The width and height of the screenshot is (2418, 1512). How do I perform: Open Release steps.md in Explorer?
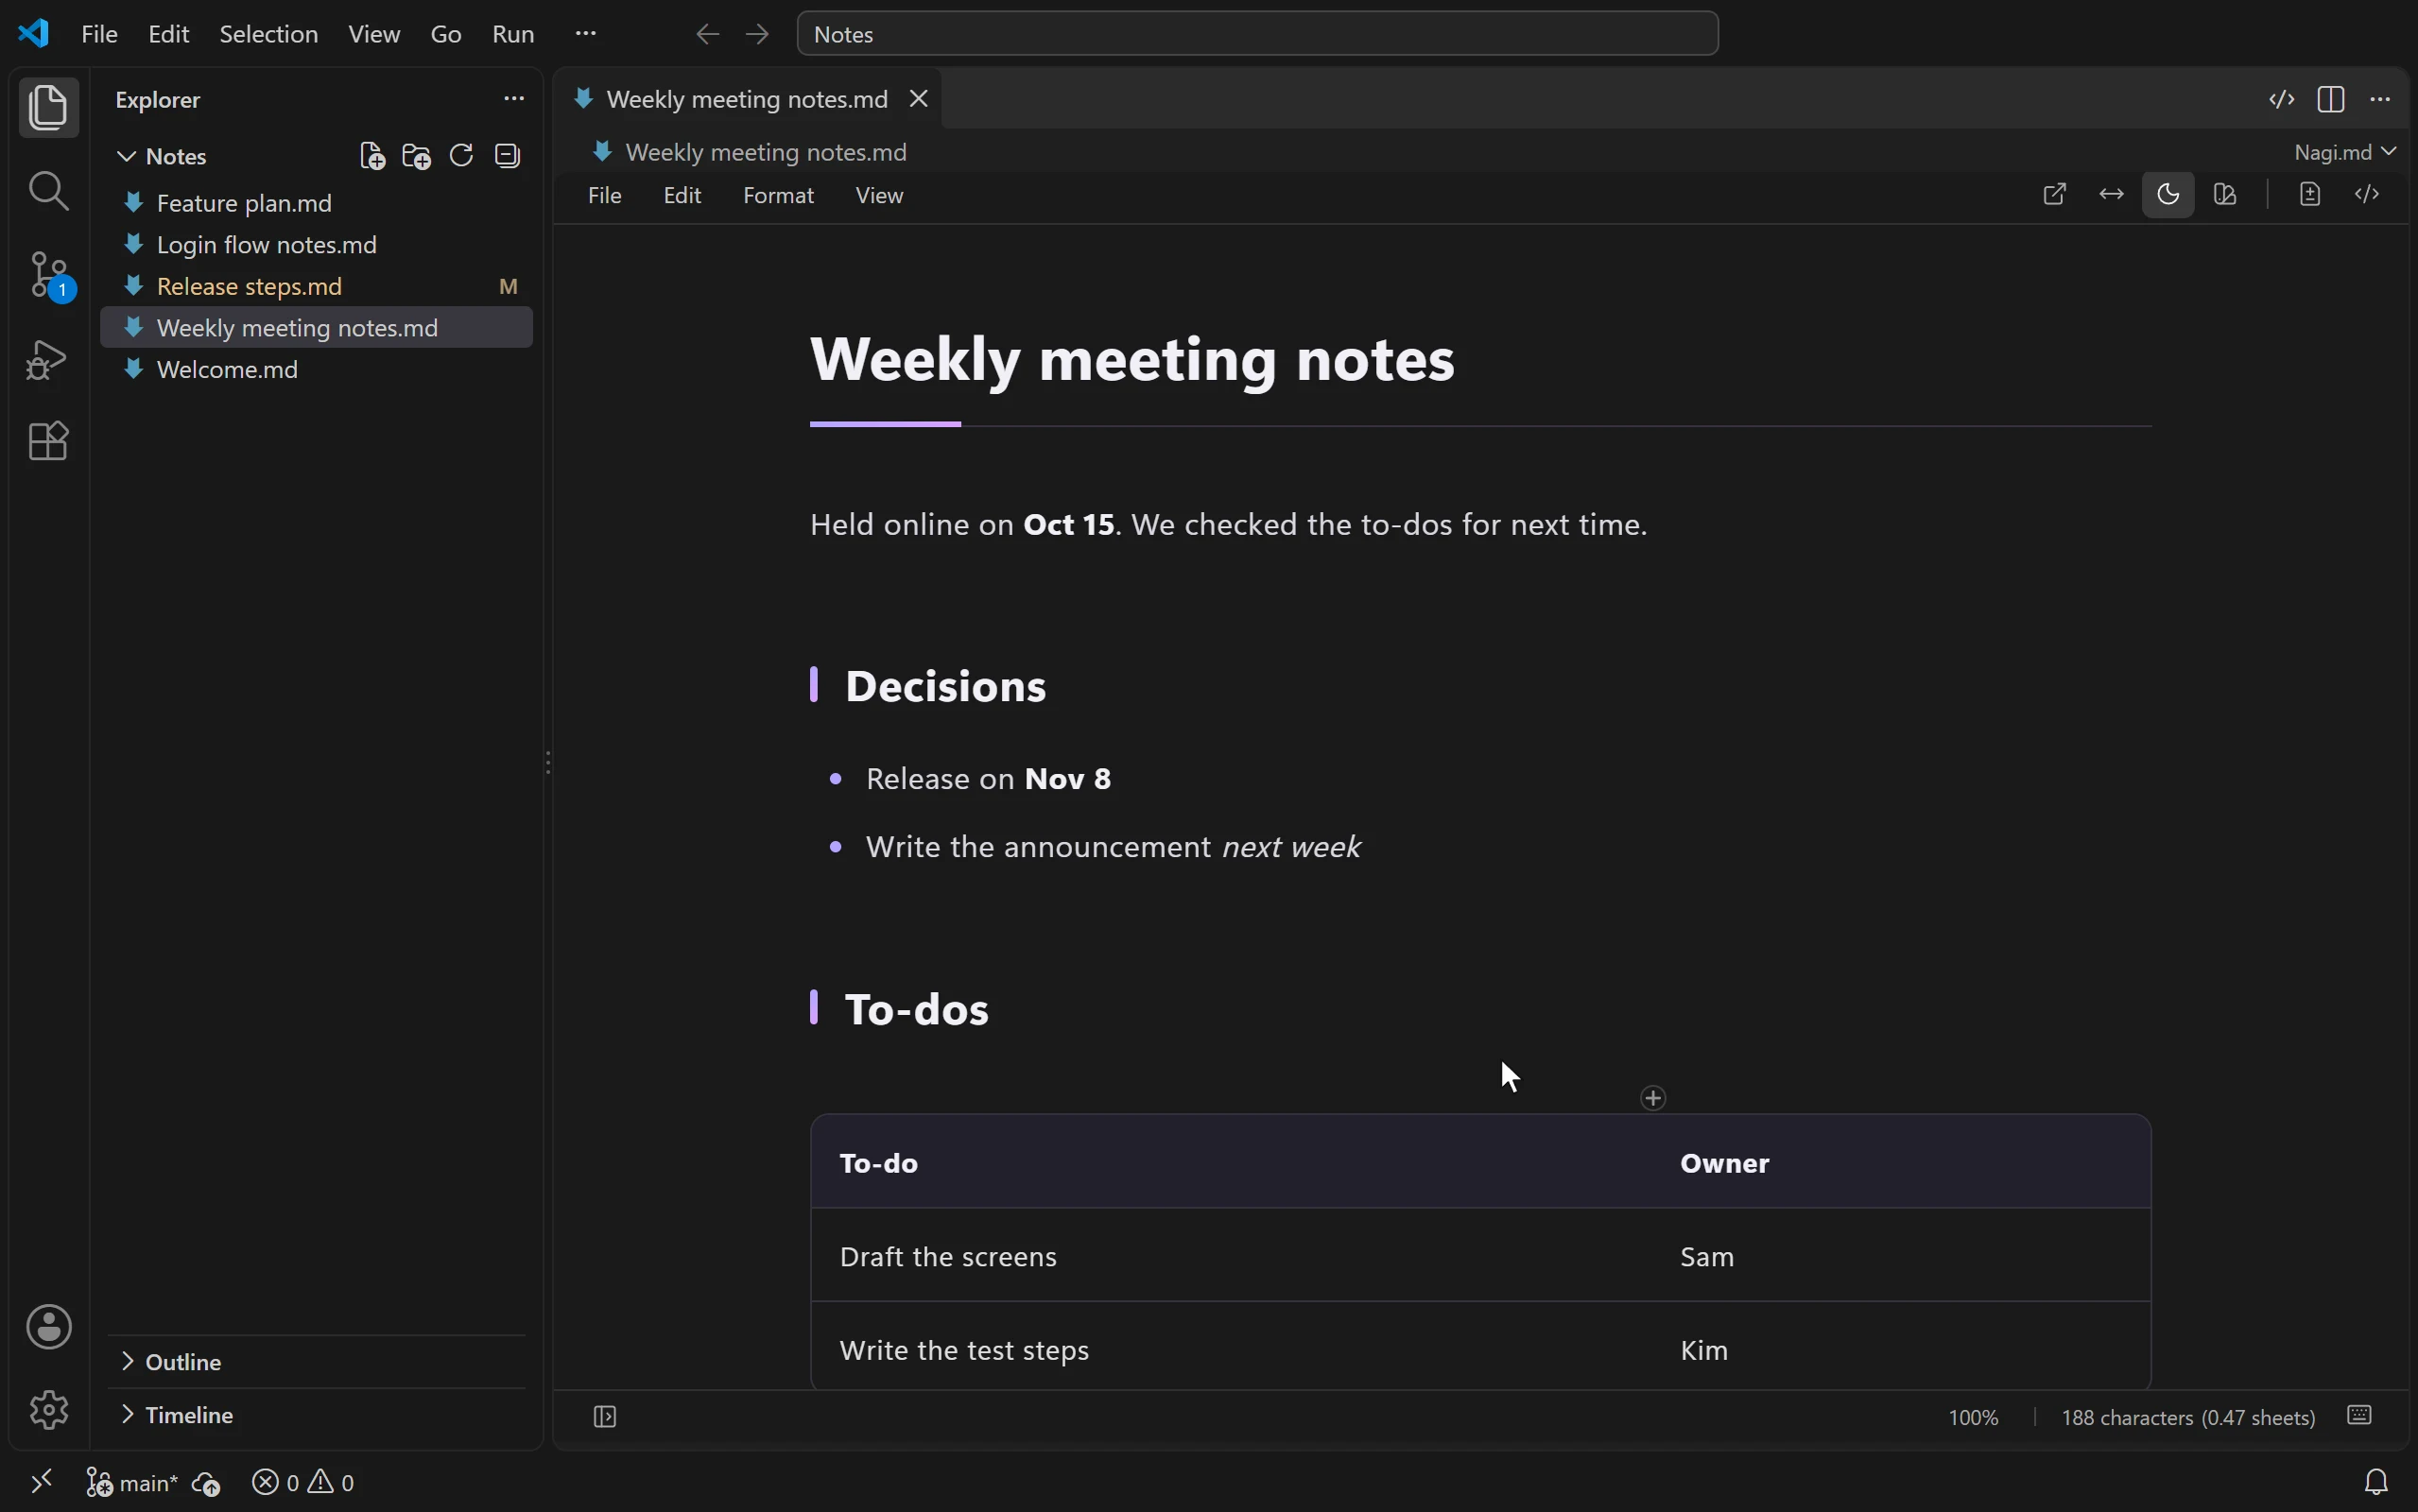point(316,286)
